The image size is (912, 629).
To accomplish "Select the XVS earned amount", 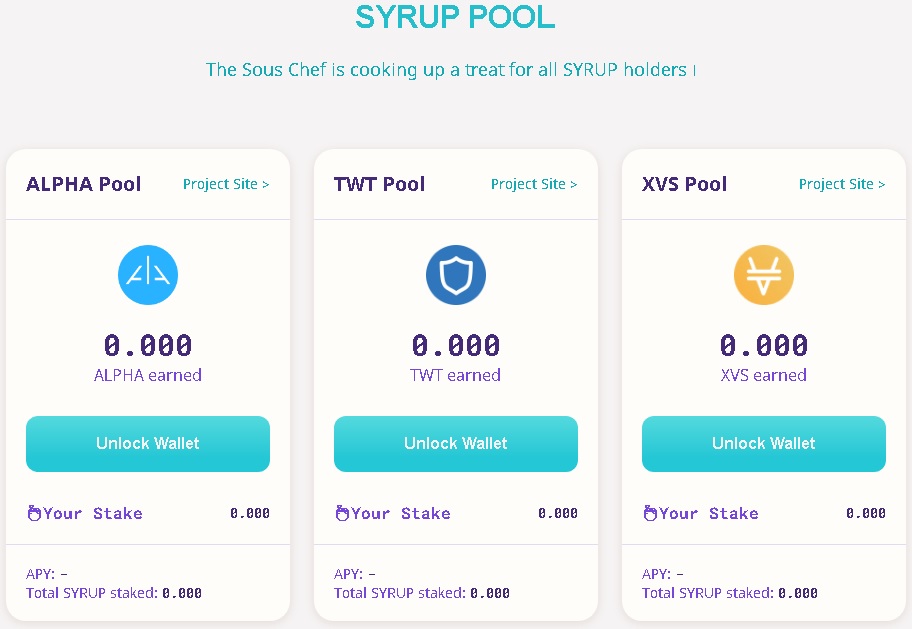I will (764, 345).
